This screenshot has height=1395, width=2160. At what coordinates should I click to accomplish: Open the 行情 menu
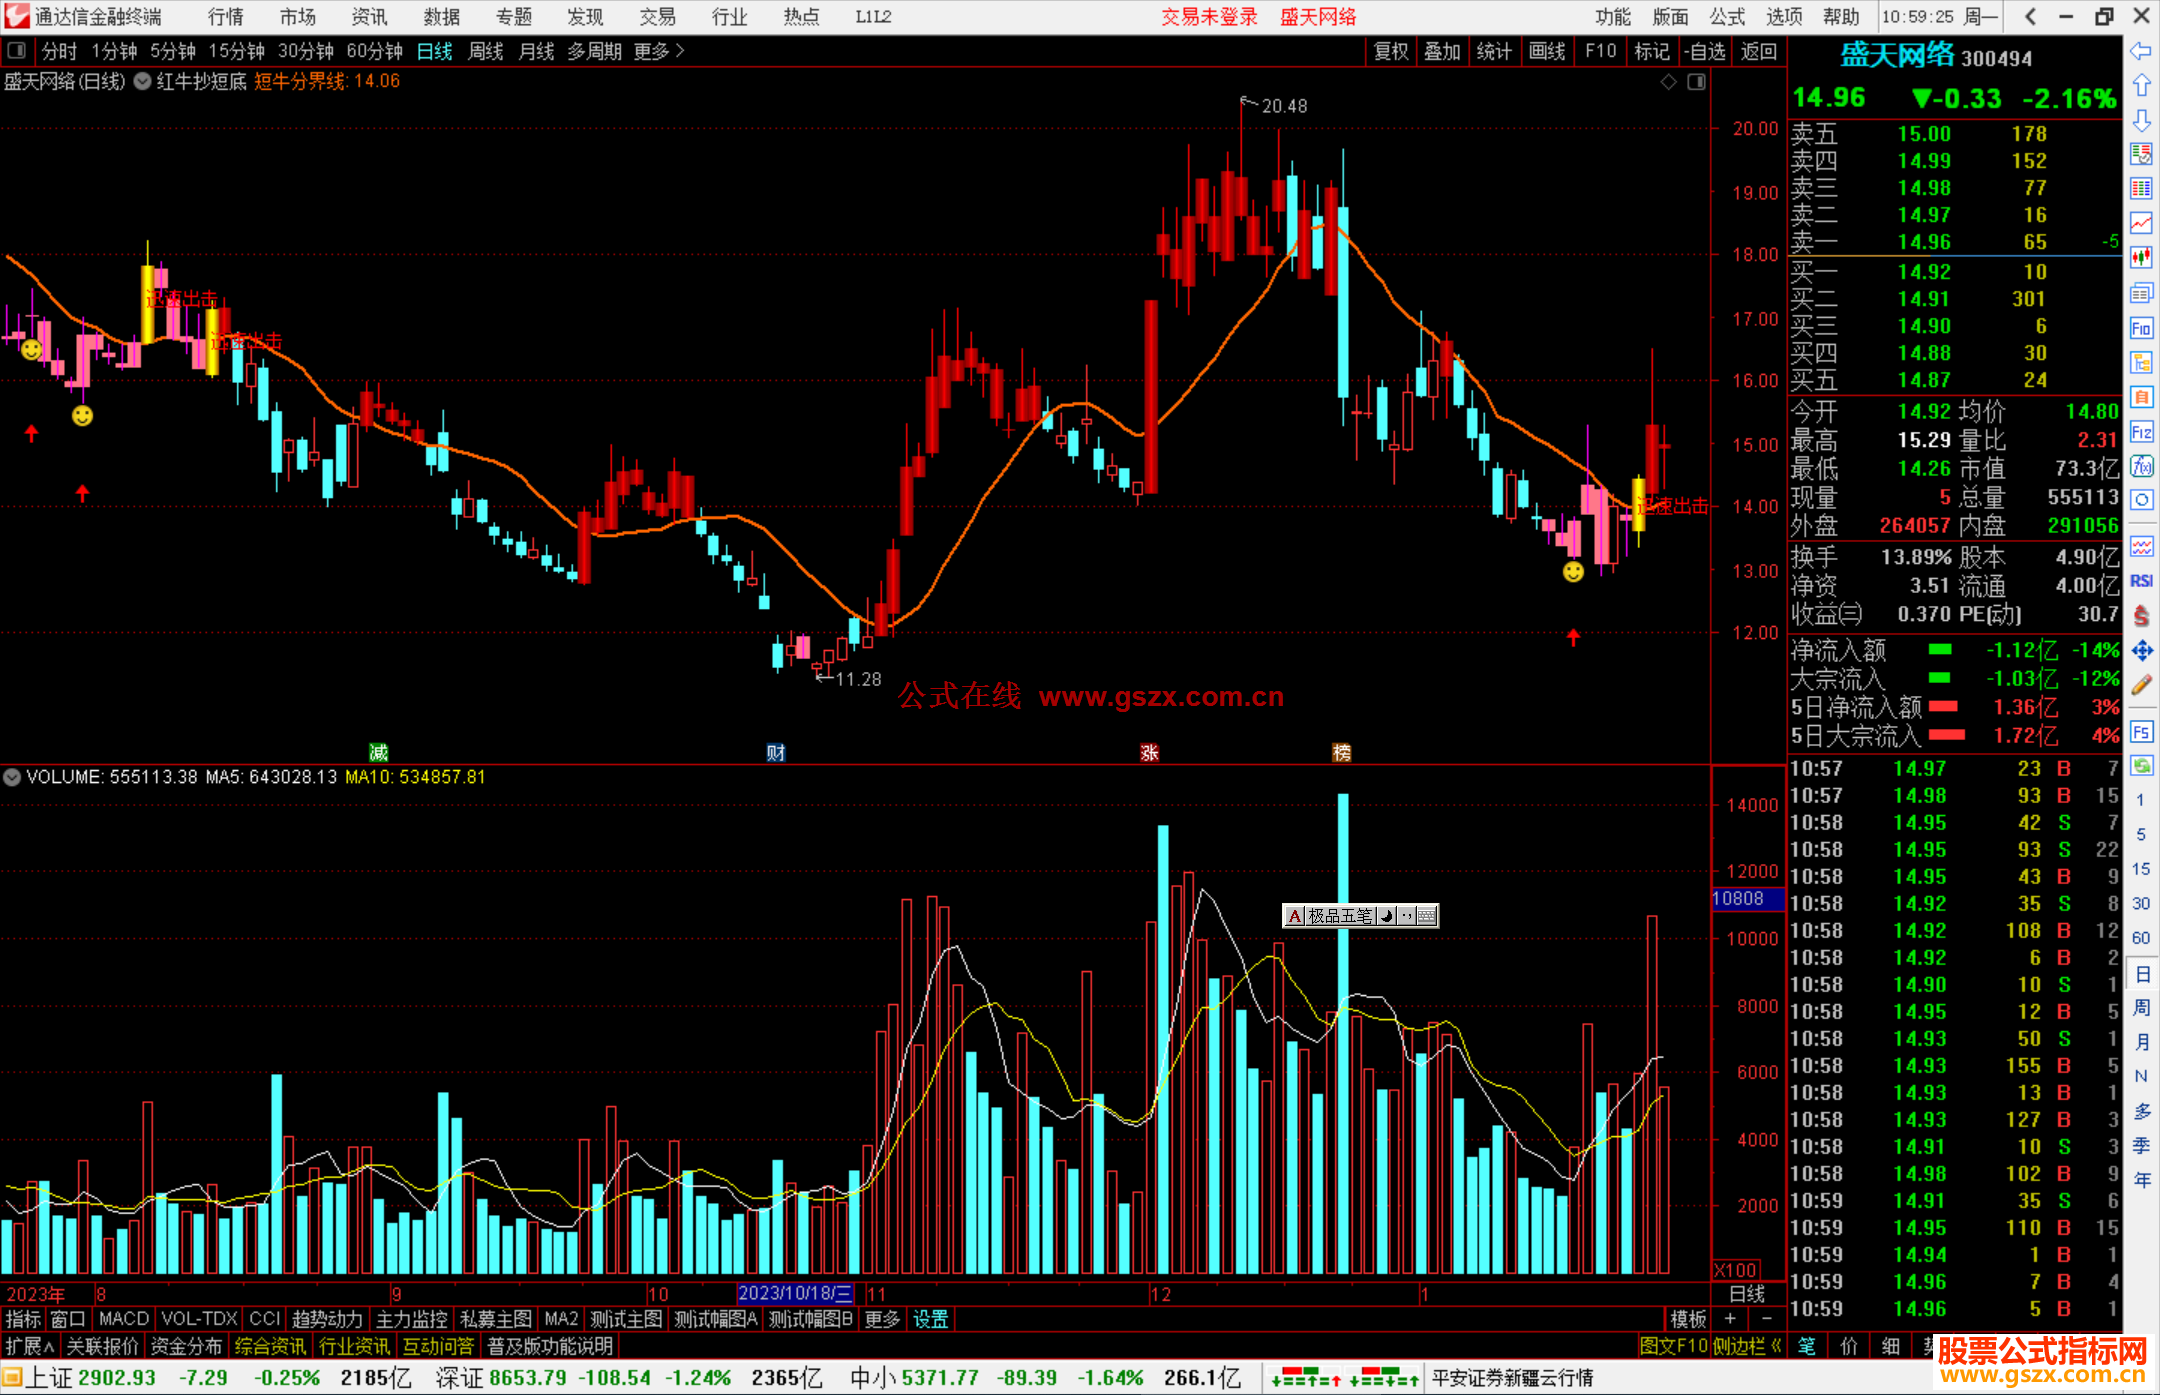(x=225, y=16)
